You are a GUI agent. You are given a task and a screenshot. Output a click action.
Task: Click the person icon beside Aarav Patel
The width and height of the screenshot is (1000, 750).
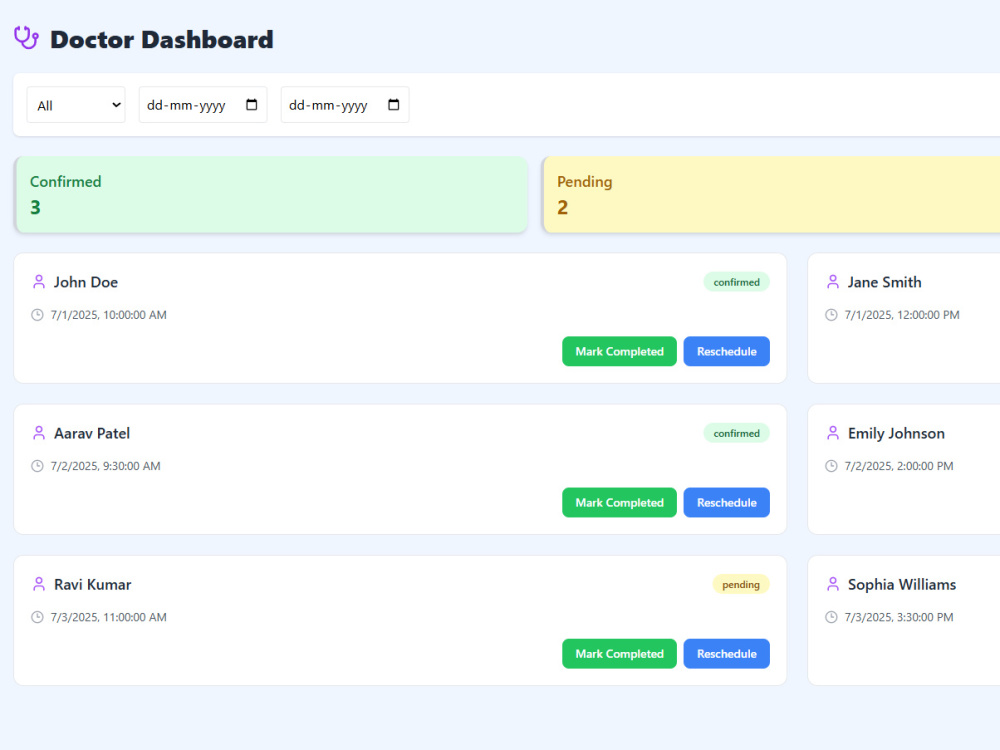point(39,433)
